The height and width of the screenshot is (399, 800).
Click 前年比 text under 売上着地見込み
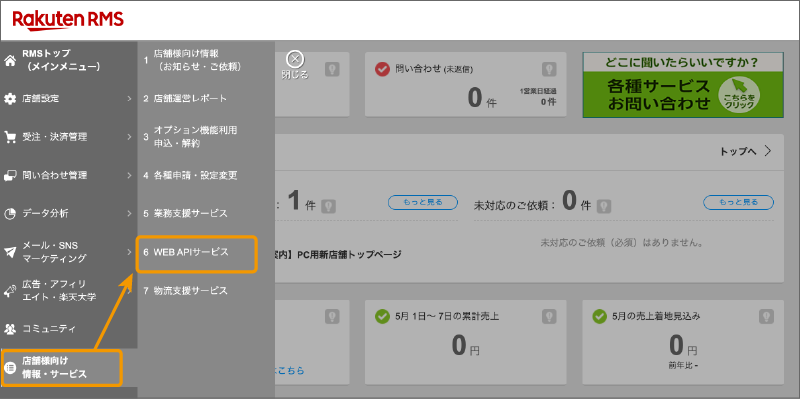683,365
